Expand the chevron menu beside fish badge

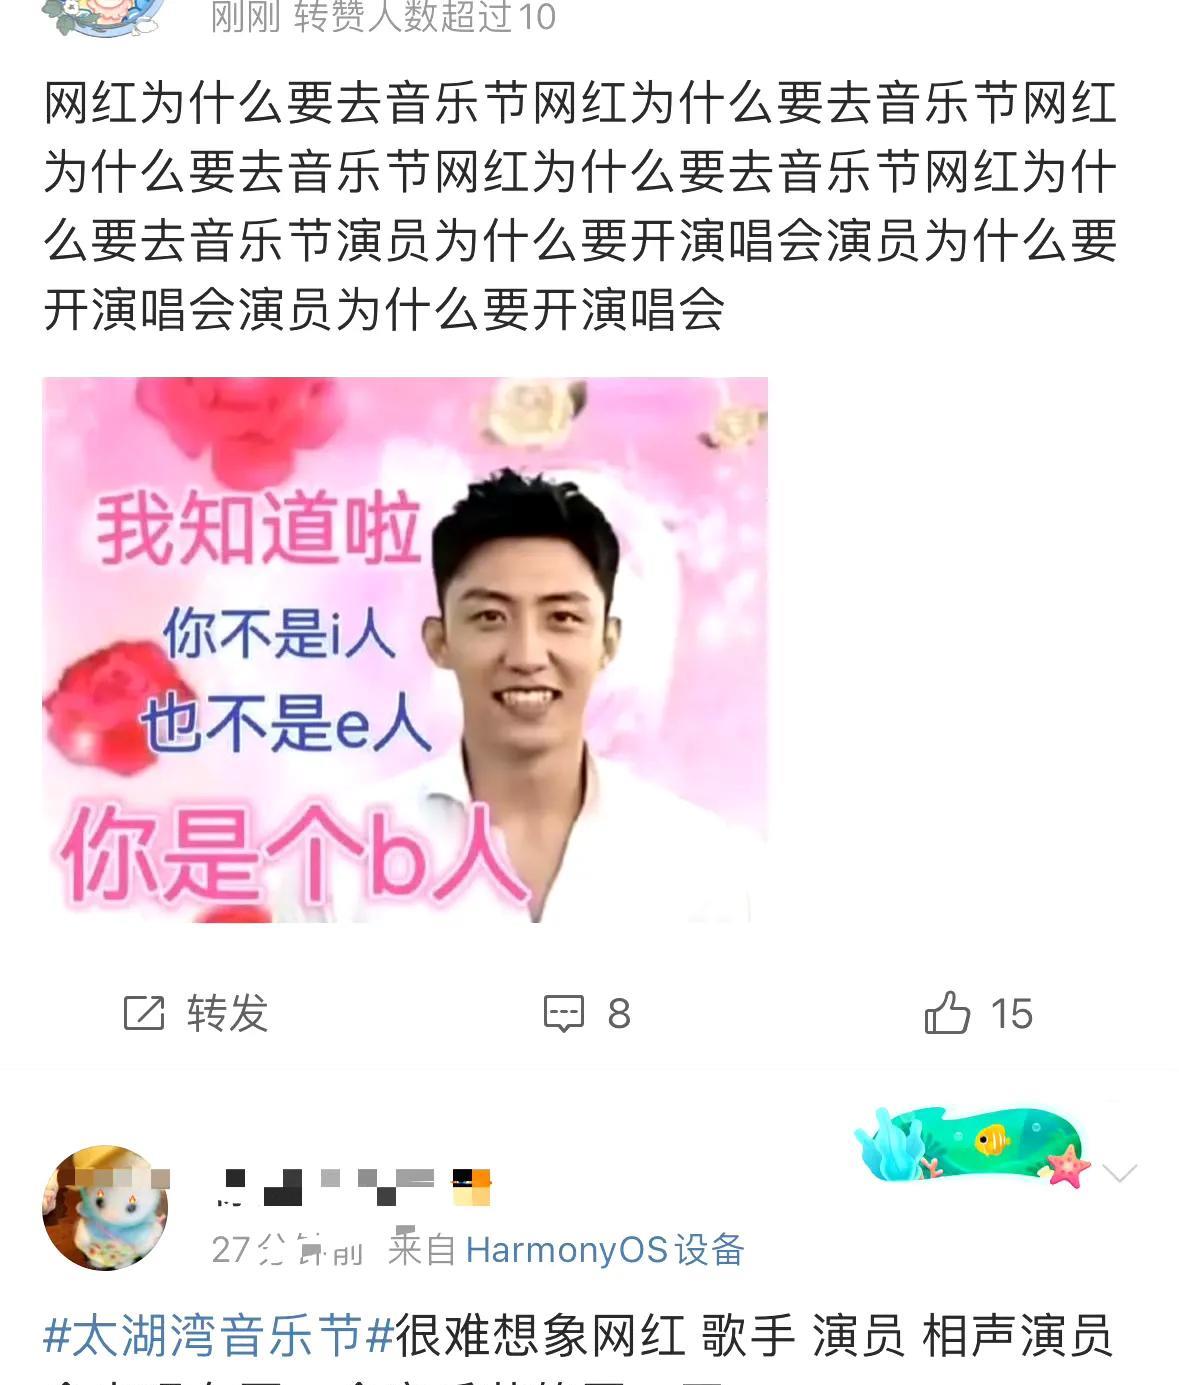1119,1172
